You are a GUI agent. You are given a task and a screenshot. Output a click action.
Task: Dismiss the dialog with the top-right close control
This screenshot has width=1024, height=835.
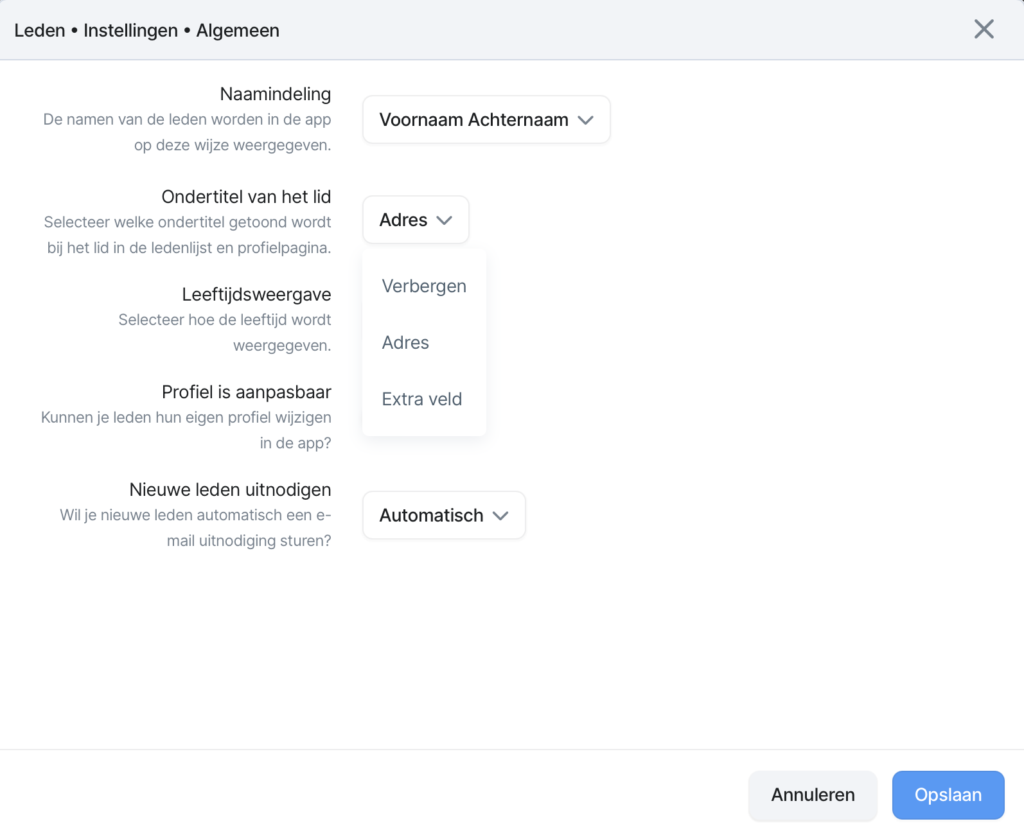click(983, 29)
